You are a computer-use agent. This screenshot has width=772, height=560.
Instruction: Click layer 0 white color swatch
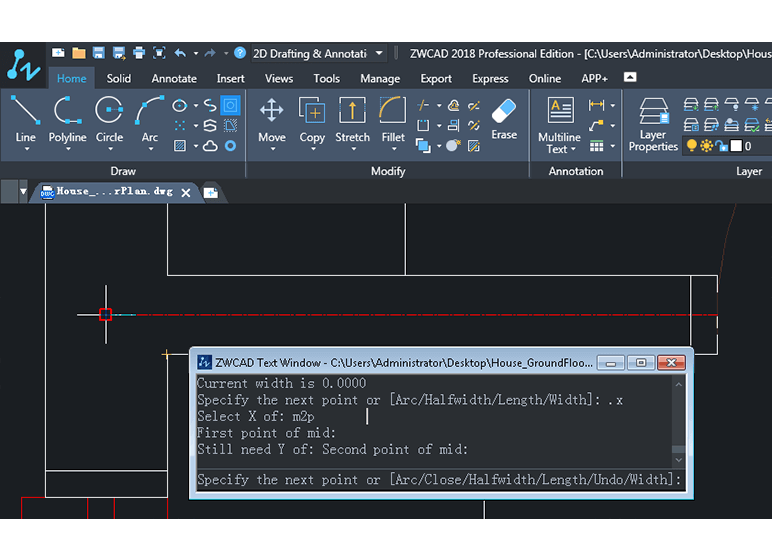[736, 146]
